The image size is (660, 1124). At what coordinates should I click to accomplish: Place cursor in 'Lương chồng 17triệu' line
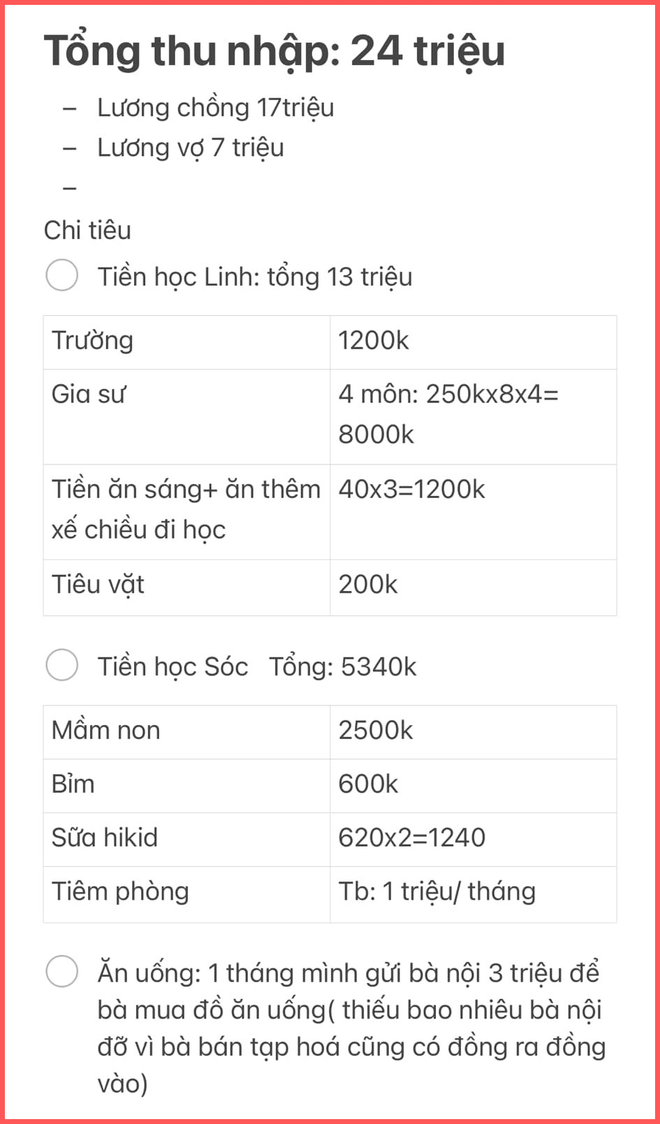tap(215, 108)
